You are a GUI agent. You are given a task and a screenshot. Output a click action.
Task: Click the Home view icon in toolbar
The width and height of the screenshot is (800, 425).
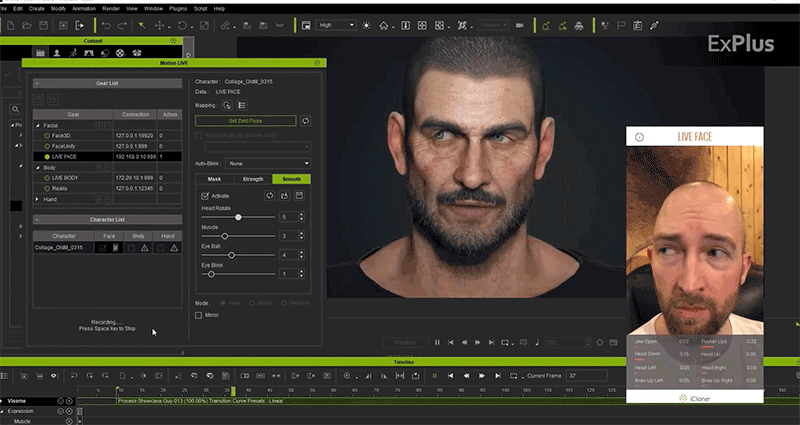tap(384, 26)
